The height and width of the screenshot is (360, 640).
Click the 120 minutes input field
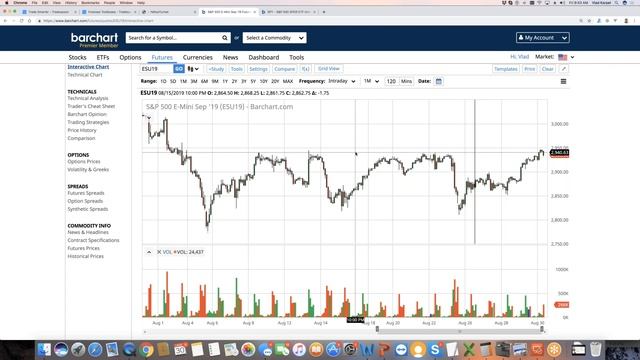click(391, 81)
